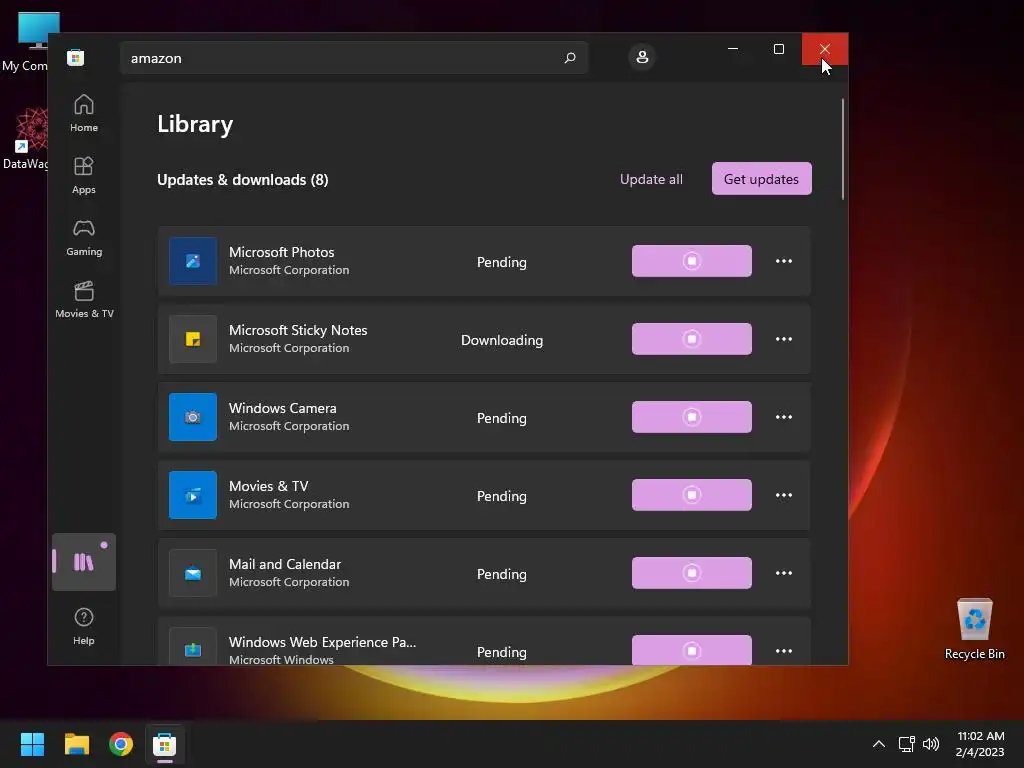
Task: Show hidden system tray icons
Action: [879, 744]
